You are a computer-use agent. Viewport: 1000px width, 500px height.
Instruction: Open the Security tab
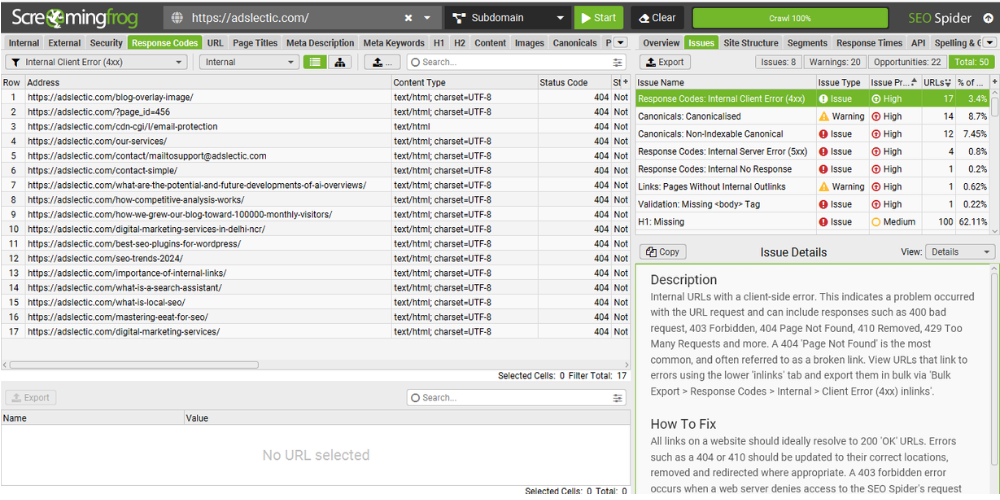[x=106, y=43]
